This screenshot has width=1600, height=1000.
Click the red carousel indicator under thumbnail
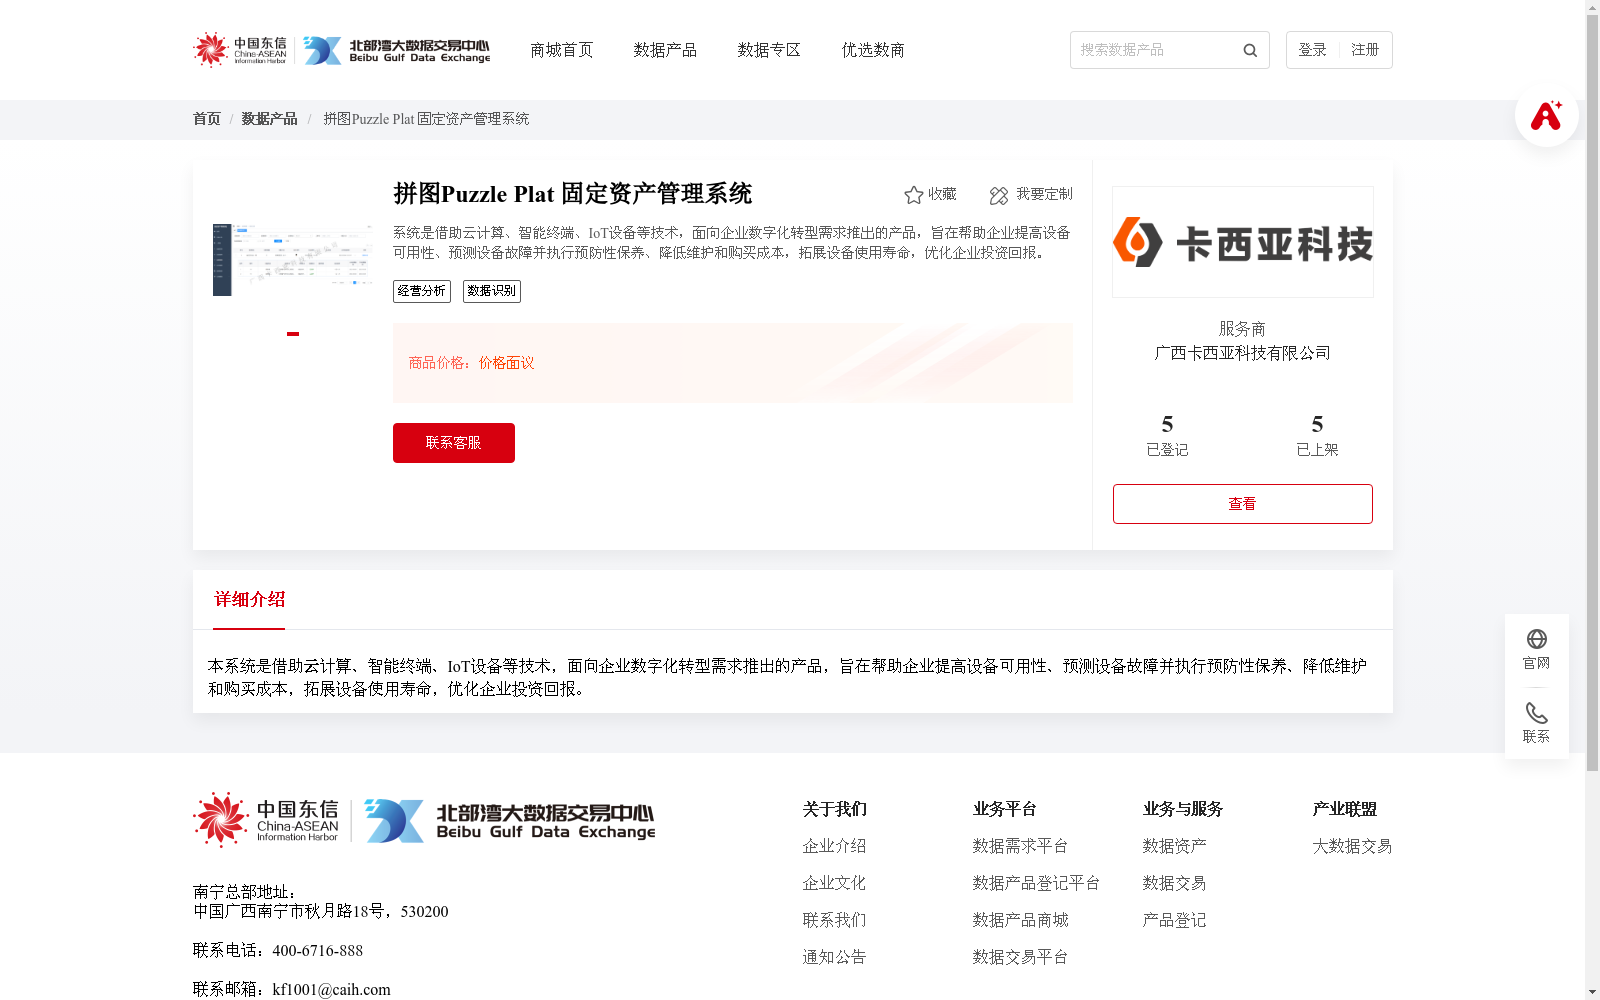tap(293, 334)
